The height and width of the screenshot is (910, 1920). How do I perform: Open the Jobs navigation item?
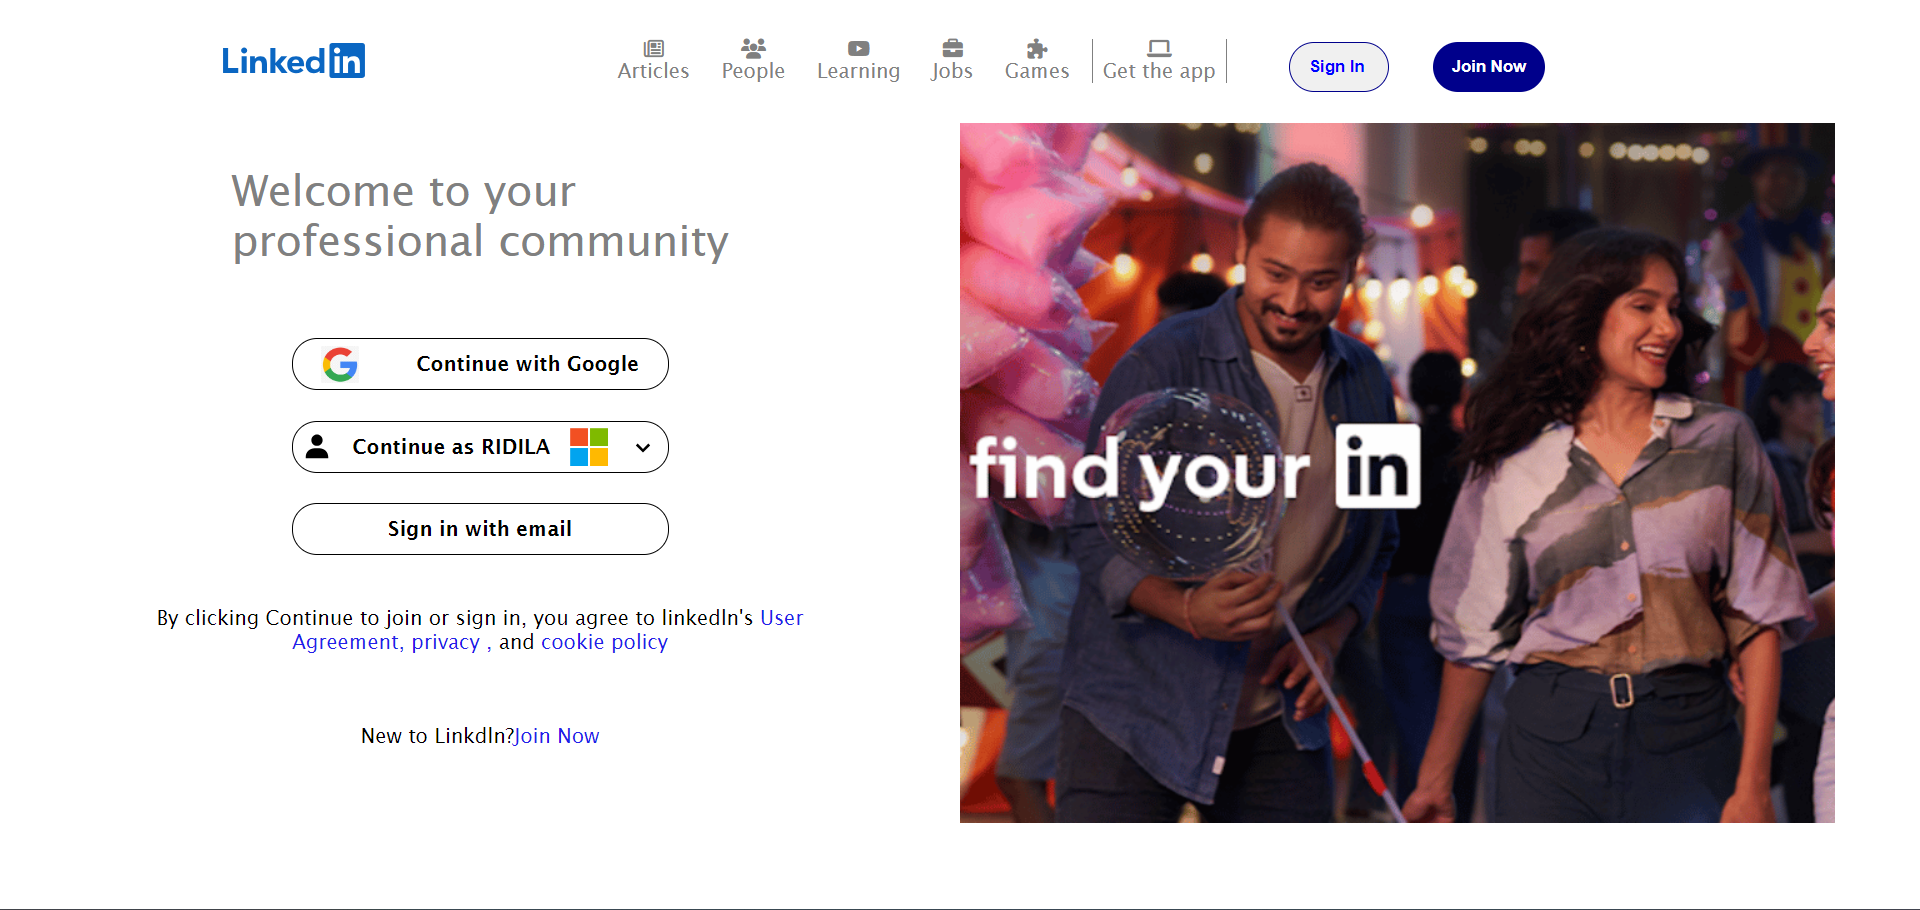pyautogui.click(x=951, y=70)
